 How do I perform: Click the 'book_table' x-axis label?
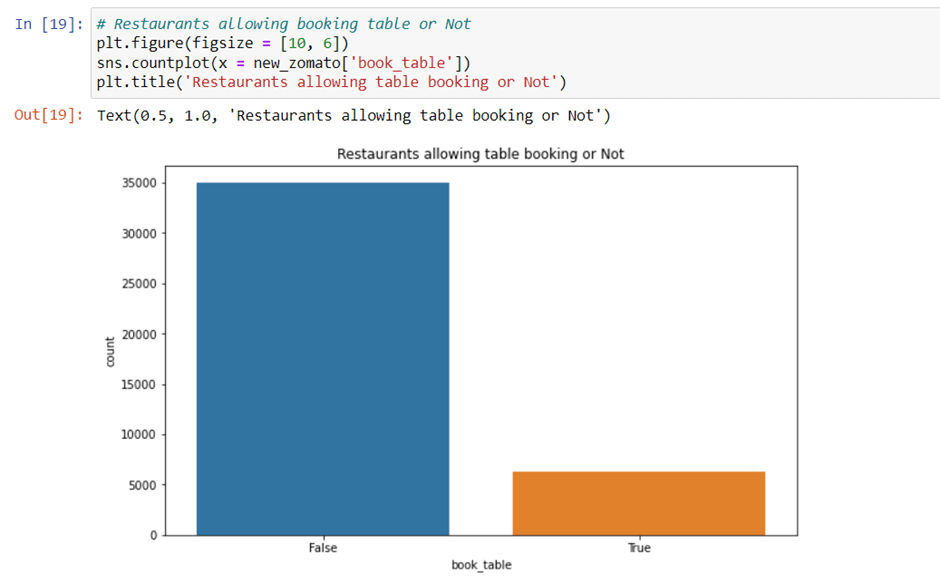click(481, 566)
